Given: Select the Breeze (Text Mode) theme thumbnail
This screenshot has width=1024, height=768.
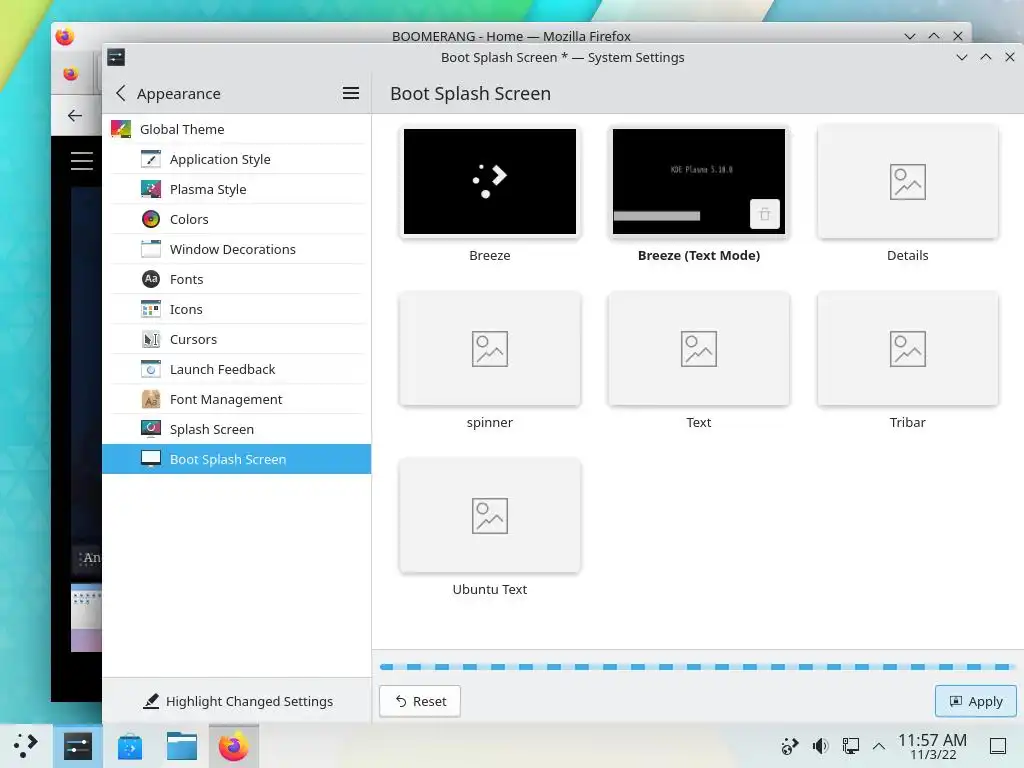Looking at the screenshot, I should [699, 182].
